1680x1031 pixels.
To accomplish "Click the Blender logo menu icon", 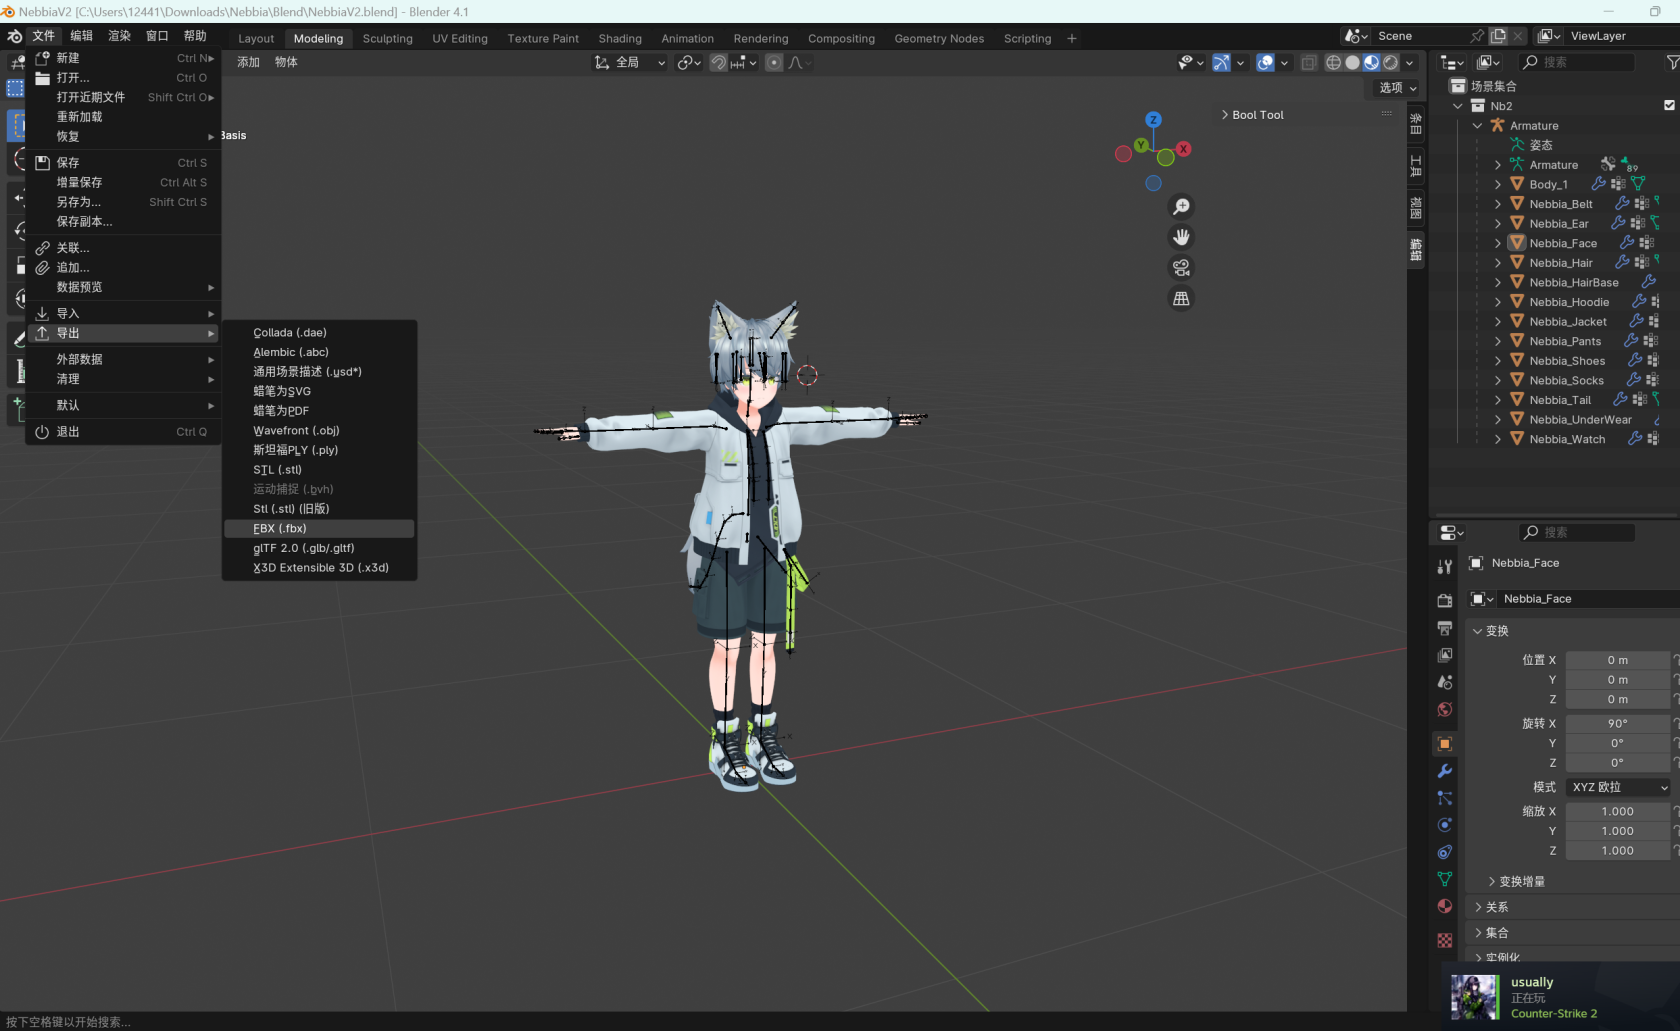I will (x=15, y=36).
